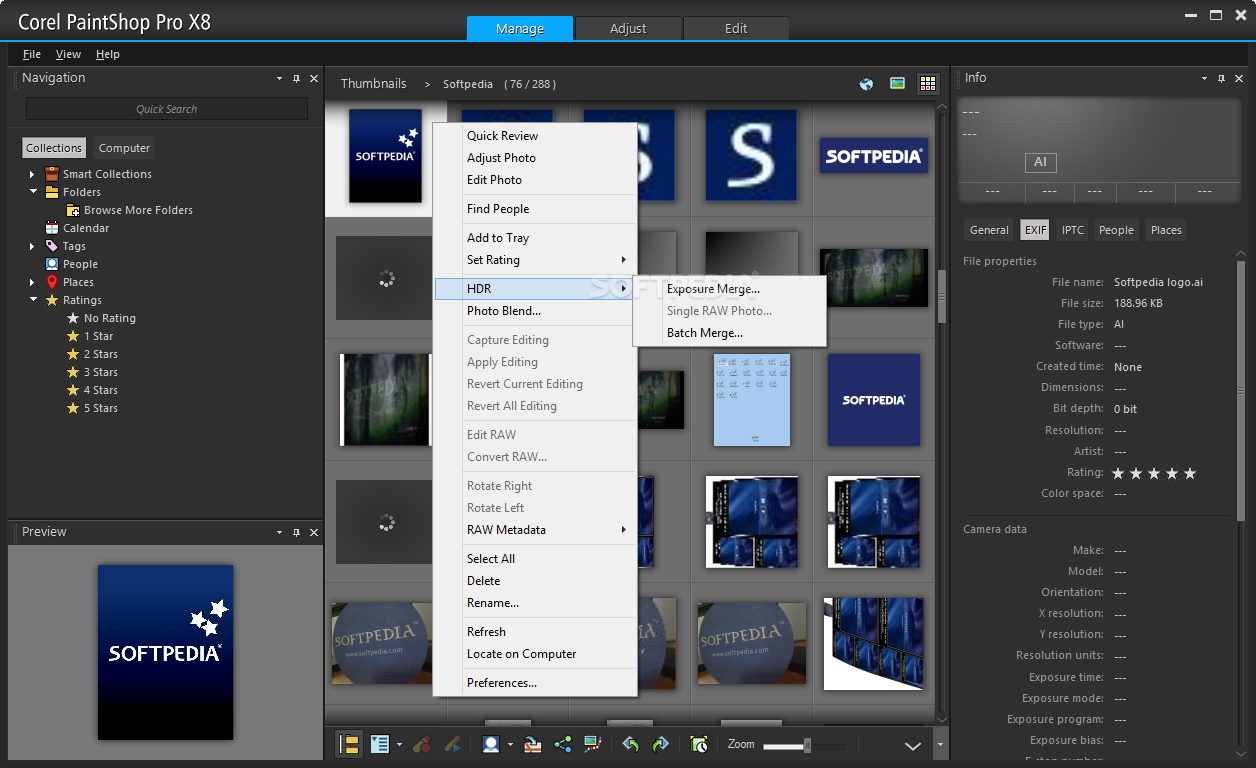Pin the Info panel

(1221, 78)
